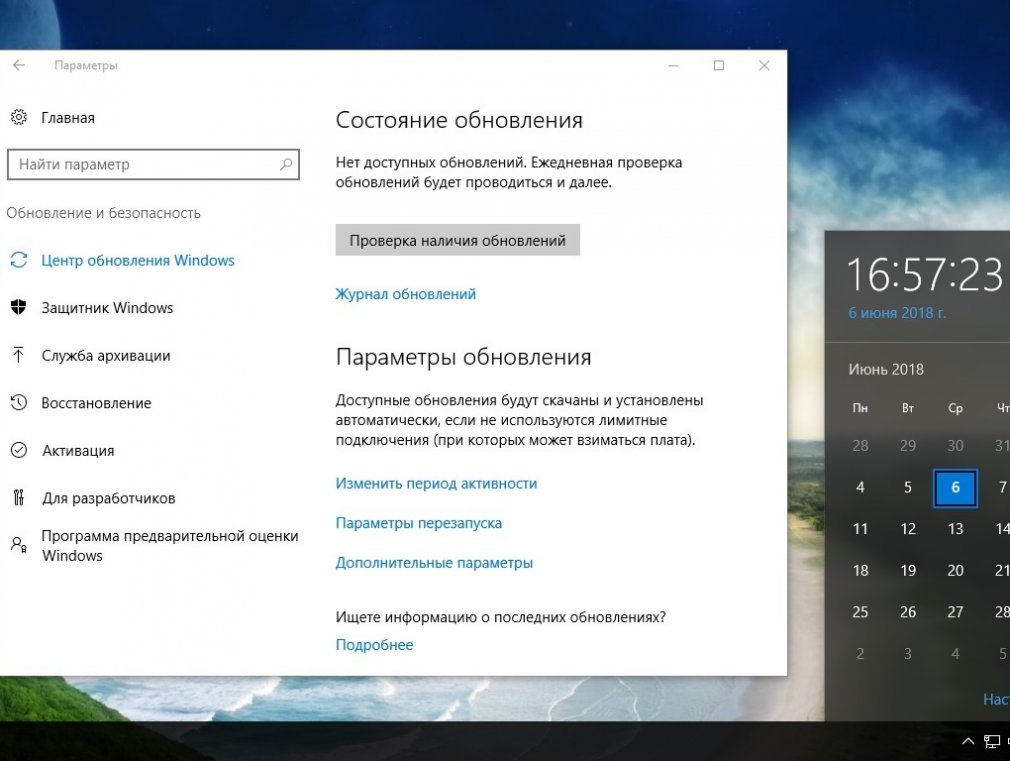This screenshot has width=1010, height=761.
Task: Click the 6 июня 2018 г. date link
Action: point(897,313)
